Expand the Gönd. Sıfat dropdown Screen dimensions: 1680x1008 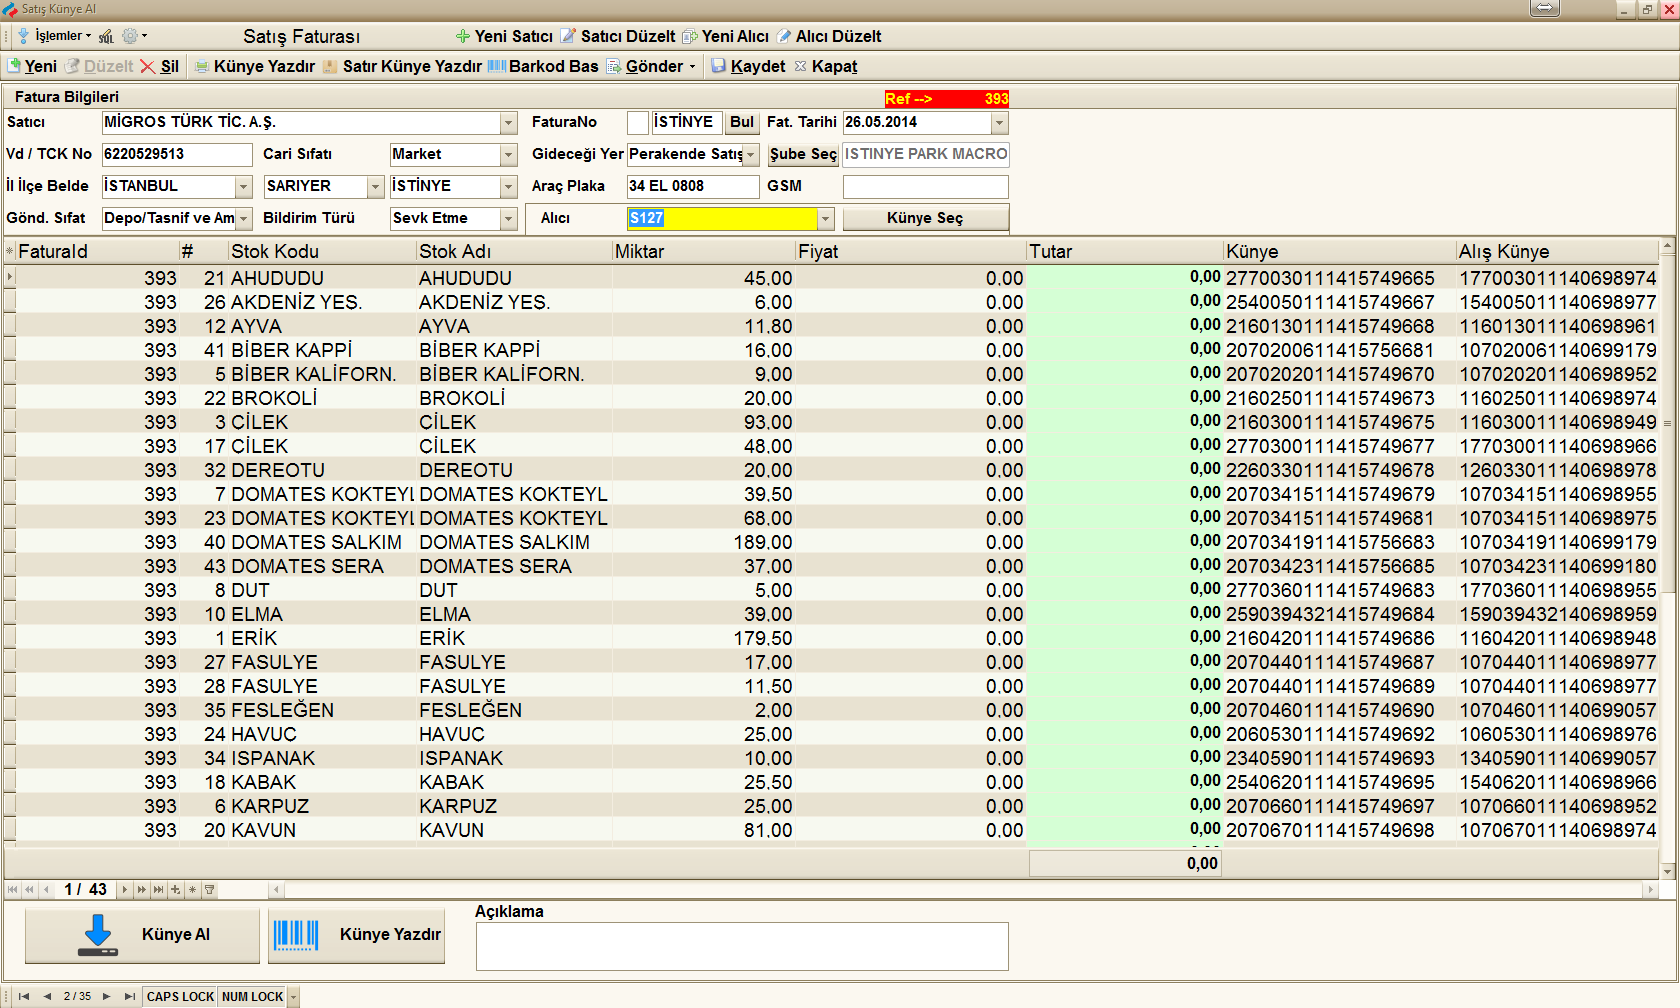click(243, 219)
